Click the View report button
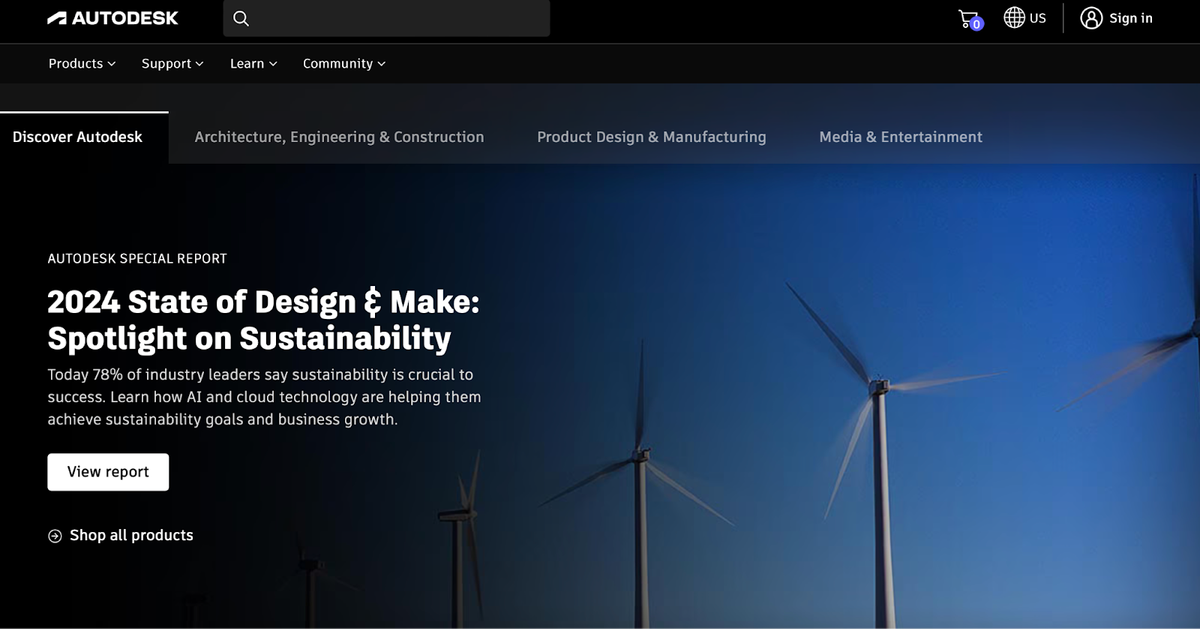The image size is (1200, 629). [108, 472]
